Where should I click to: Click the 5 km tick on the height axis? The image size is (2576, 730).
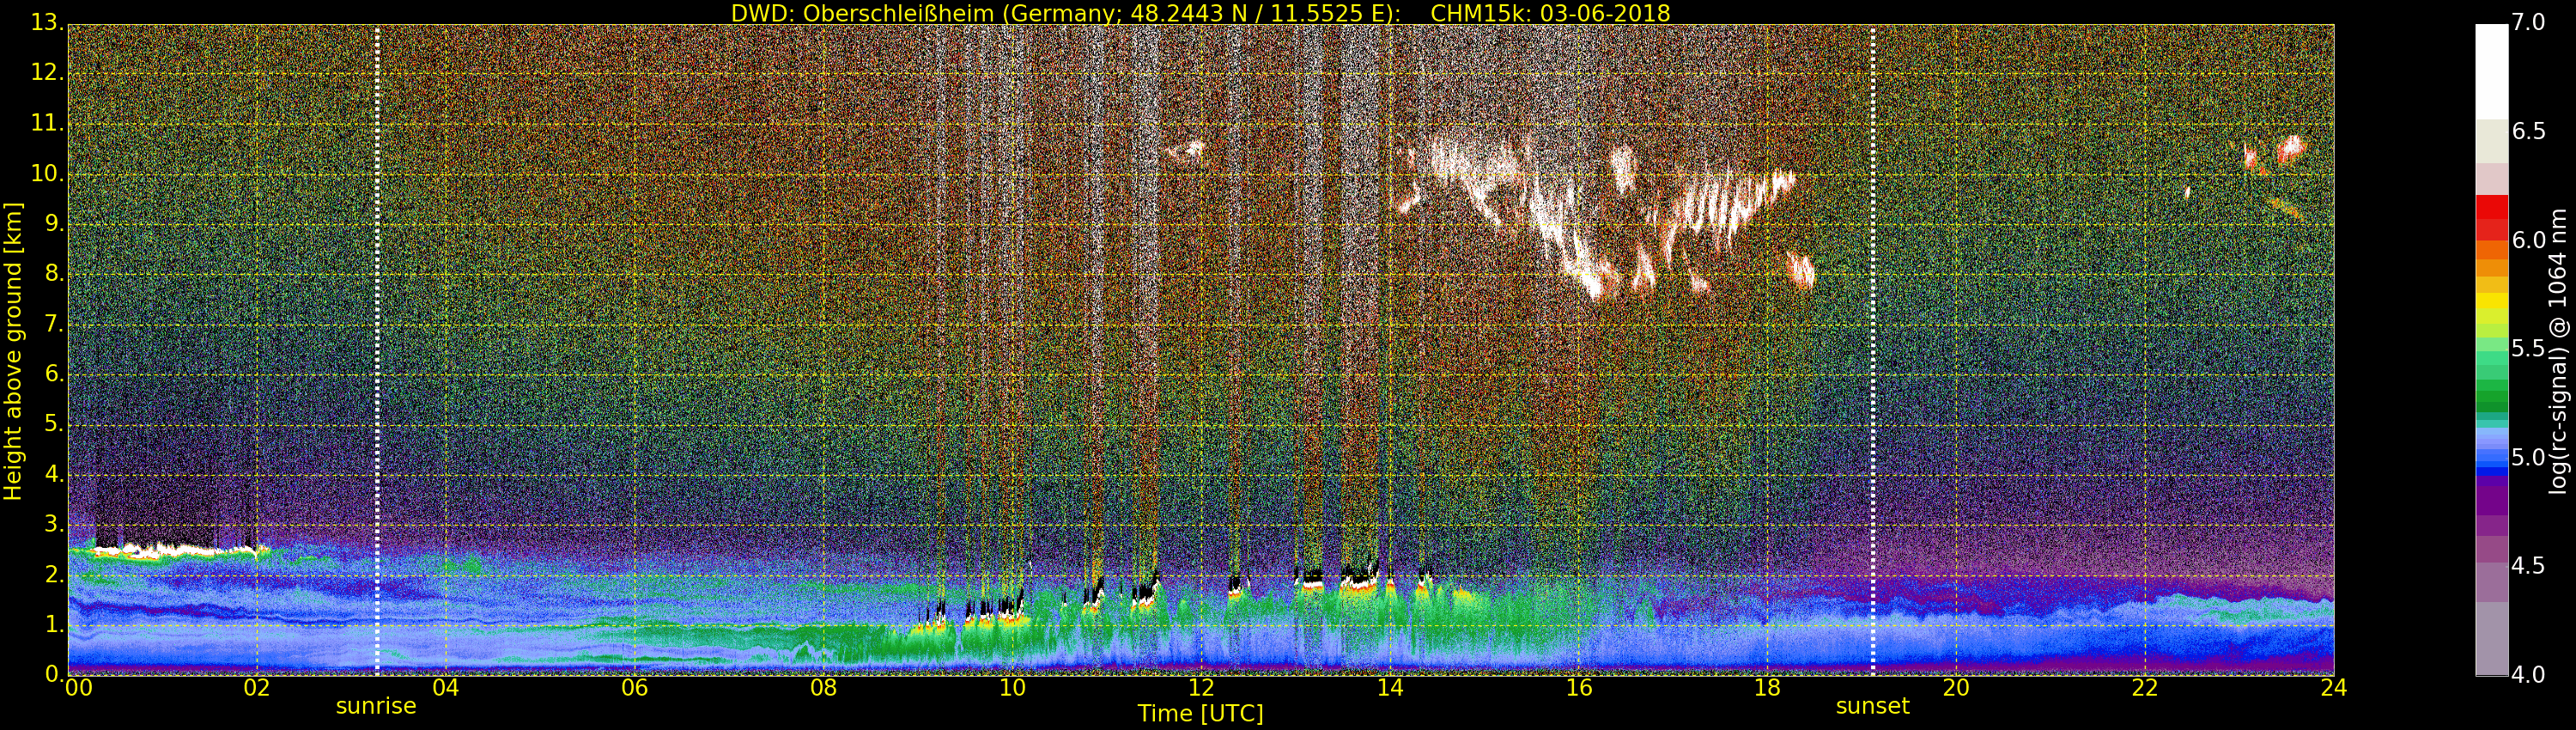50,425
